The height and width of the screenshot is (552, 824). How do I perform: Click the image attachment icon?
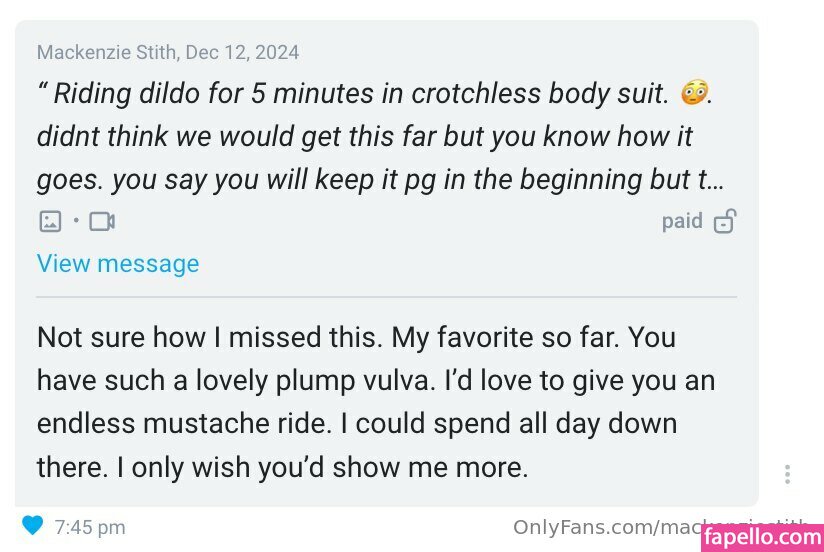pos(48,221)
